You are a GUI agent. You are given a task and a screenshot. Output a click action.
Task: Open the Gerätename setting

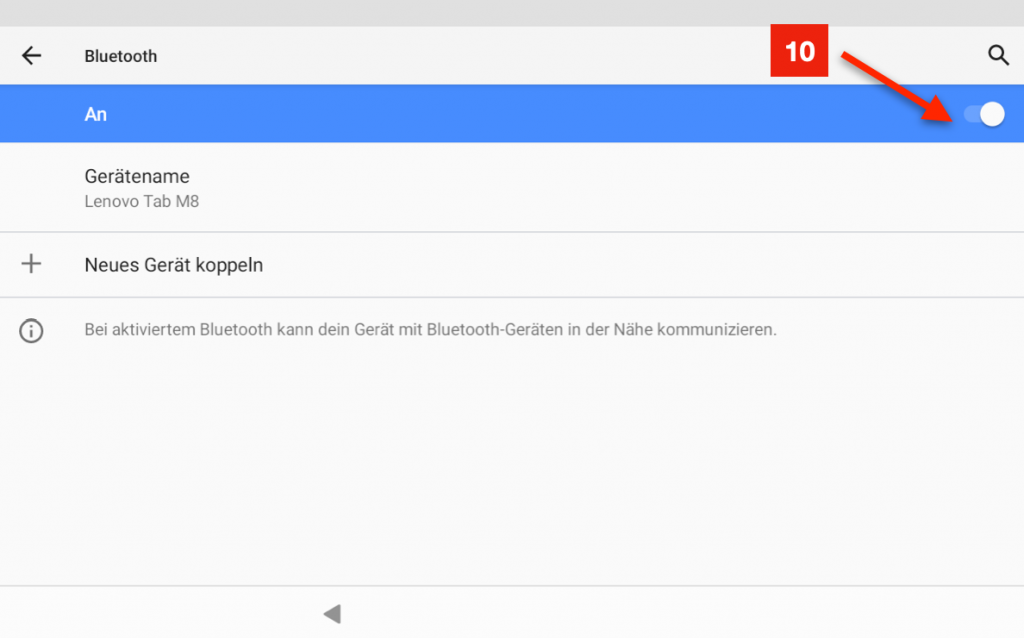point(137,177)
